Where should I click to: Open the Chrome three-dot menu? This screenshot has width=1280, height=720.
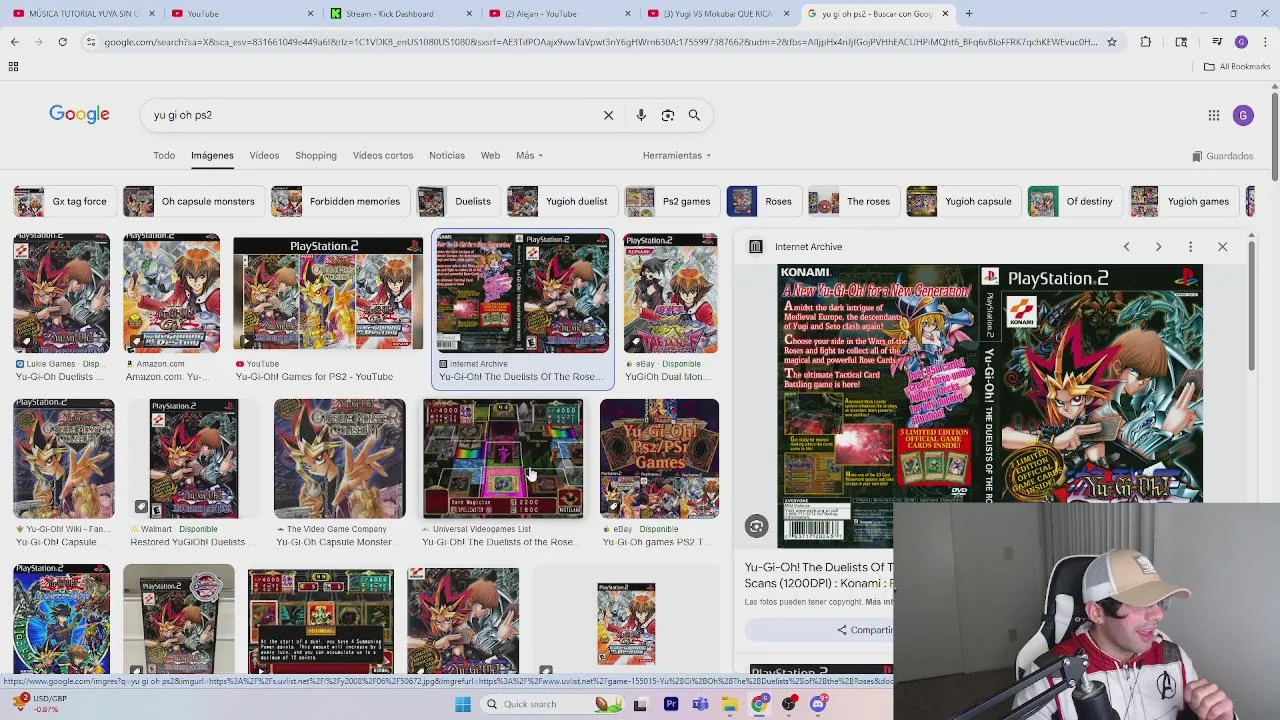pos(1264,42)
